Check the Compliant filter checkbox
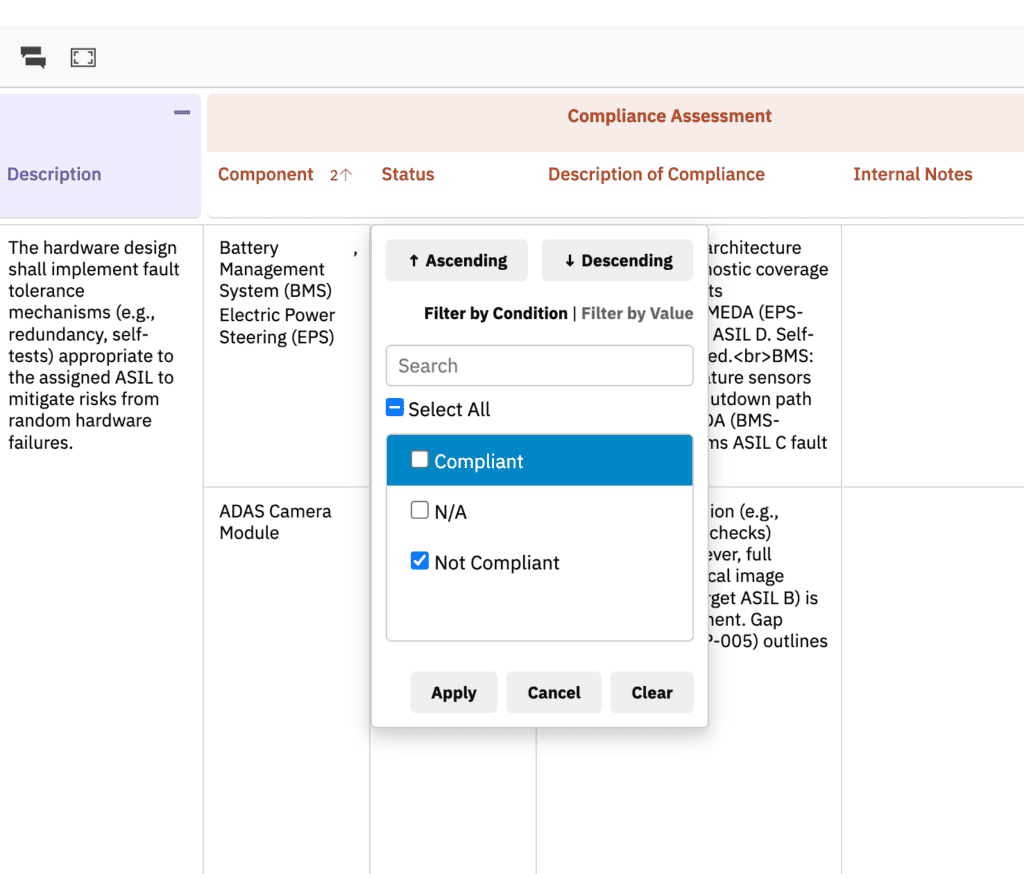This screenshot has height=874, width=1024. [x=419, y=460]
